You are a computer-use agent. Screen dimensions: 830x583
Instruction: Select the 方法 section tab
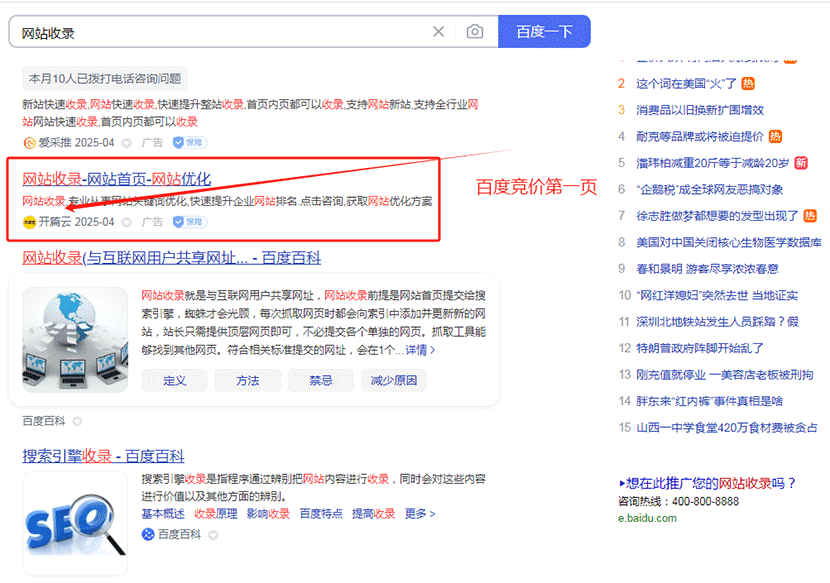point(247,381)
